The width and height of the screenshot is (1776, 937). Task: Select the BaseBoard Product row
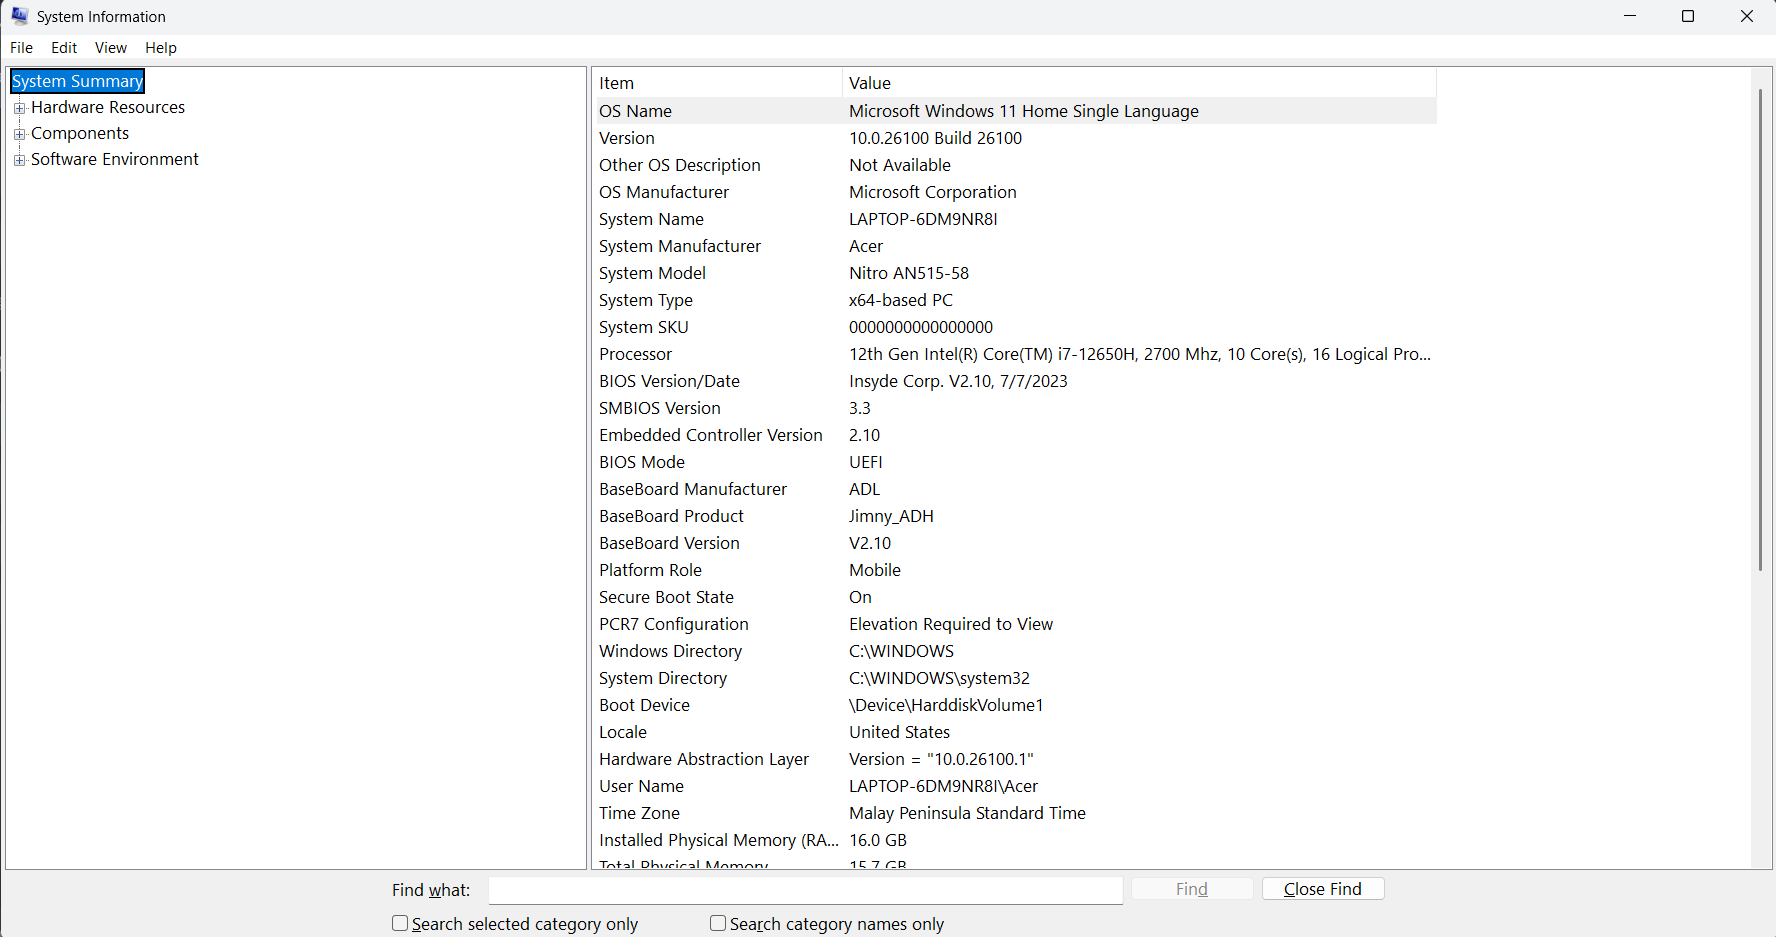tap(1015, 516)
